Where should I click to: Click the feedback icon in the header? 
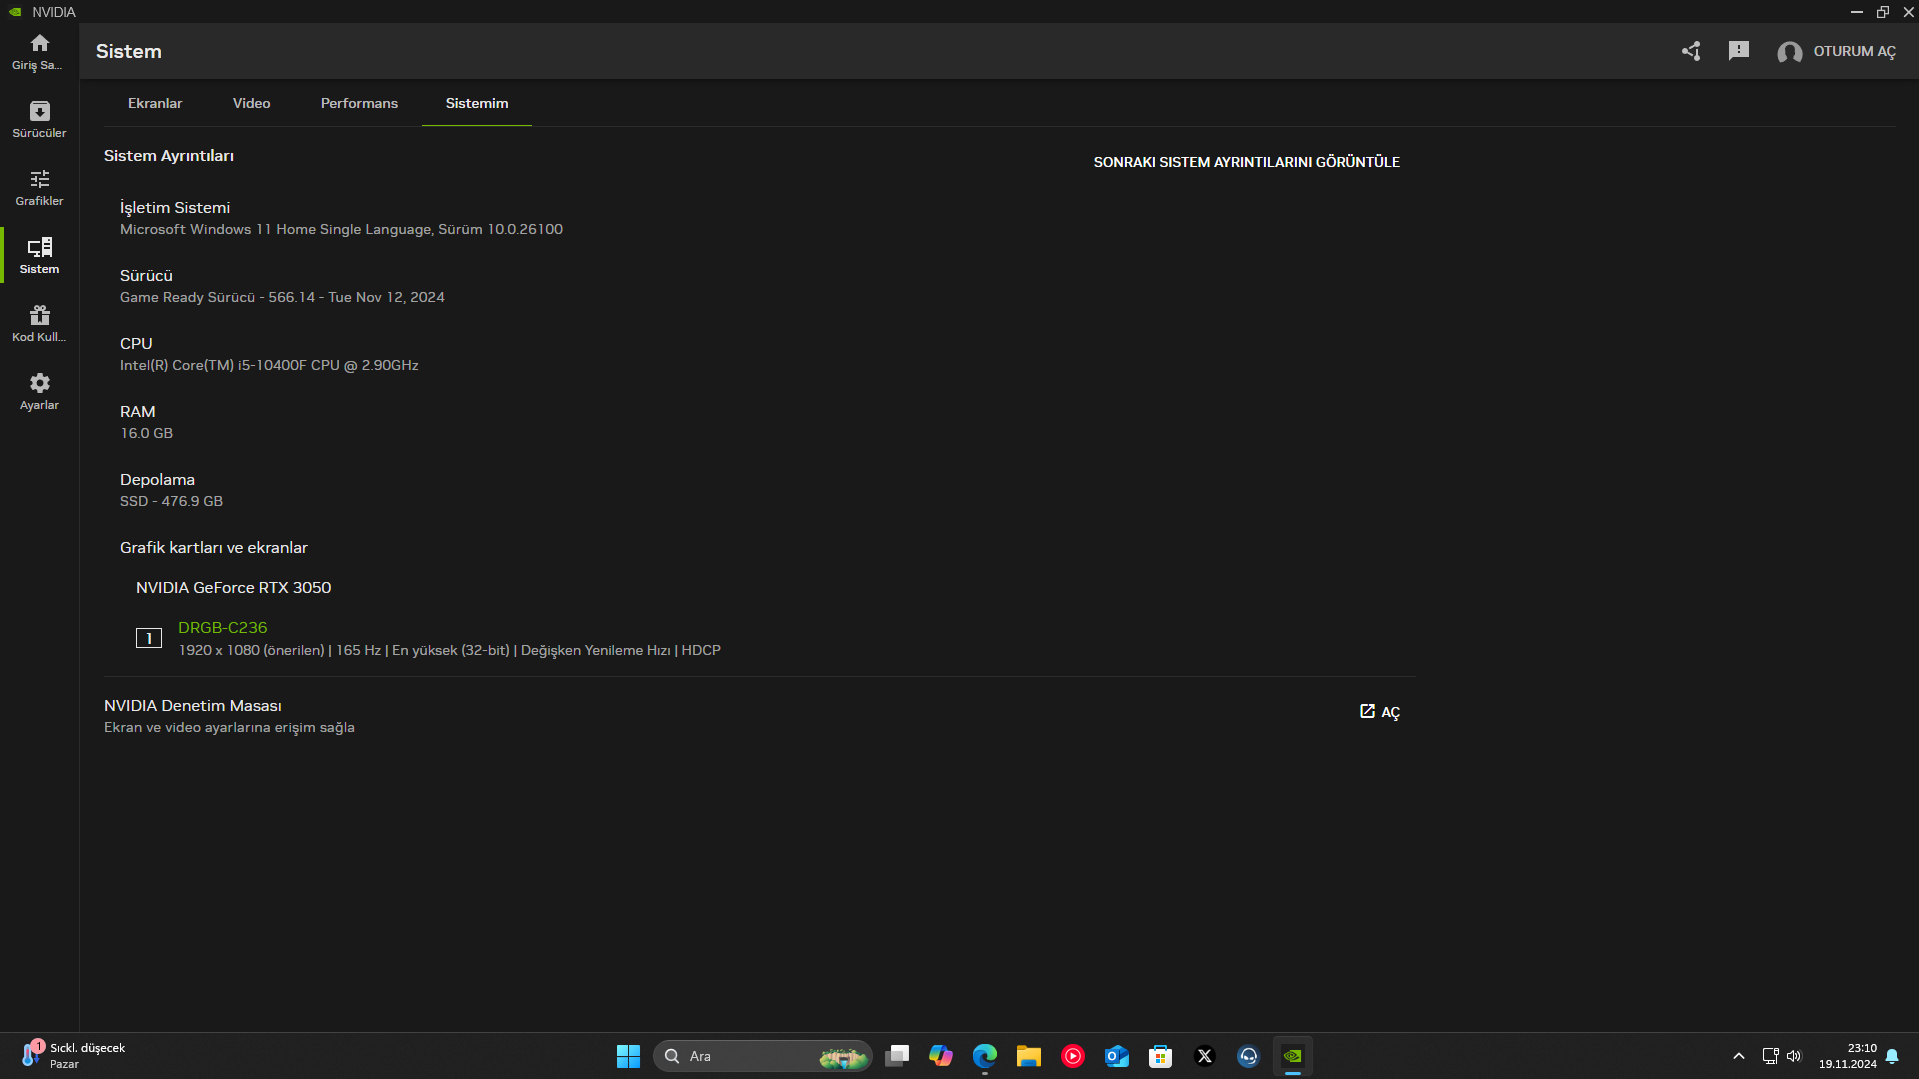point(1739,51)
